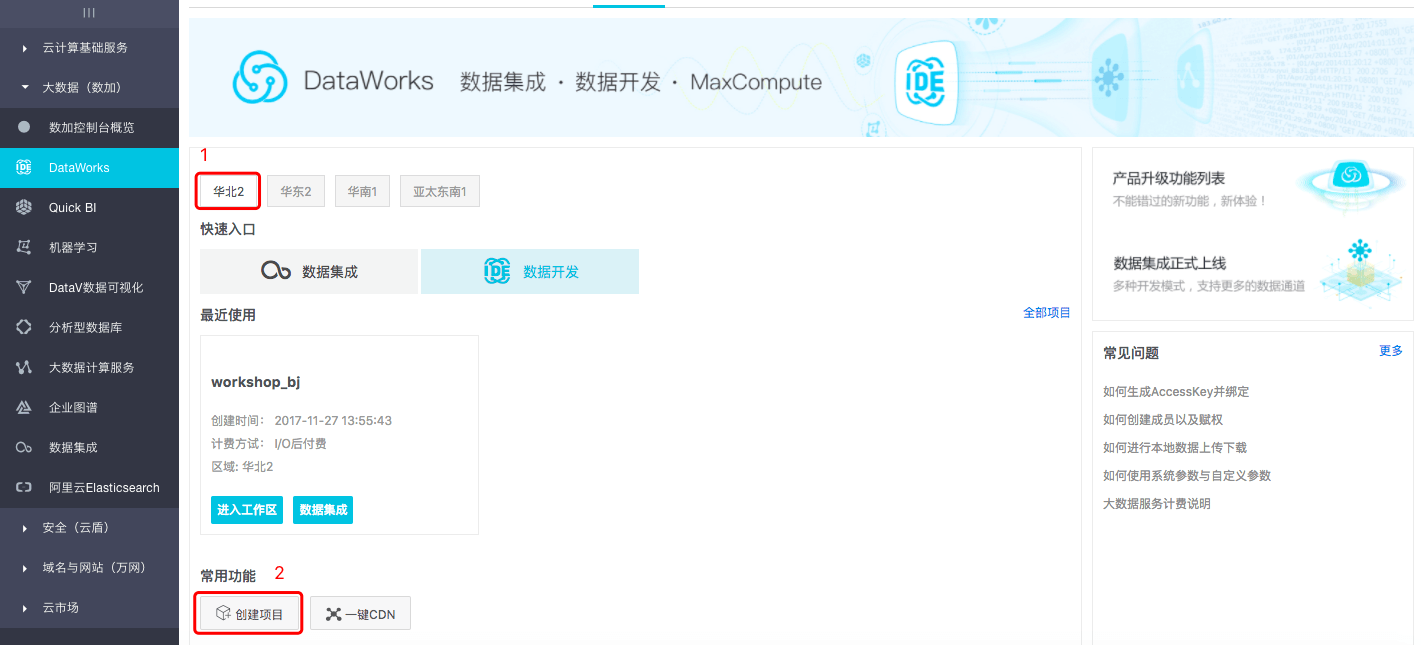The width and height of the screenshot is (1421, 645).
Task: Click the 数据集成 sidebar icon
Action: 24,447
